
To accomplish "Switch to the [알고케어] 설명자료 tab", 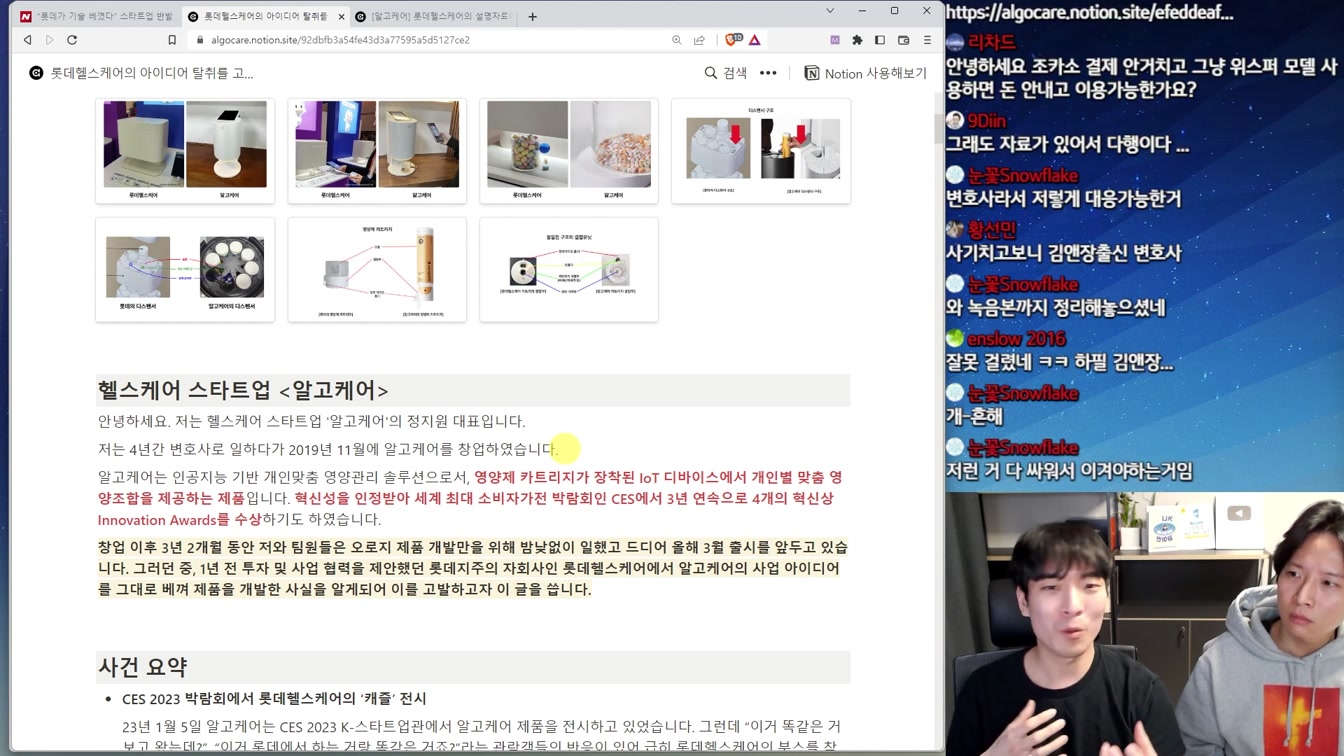I will pos(433,16).
